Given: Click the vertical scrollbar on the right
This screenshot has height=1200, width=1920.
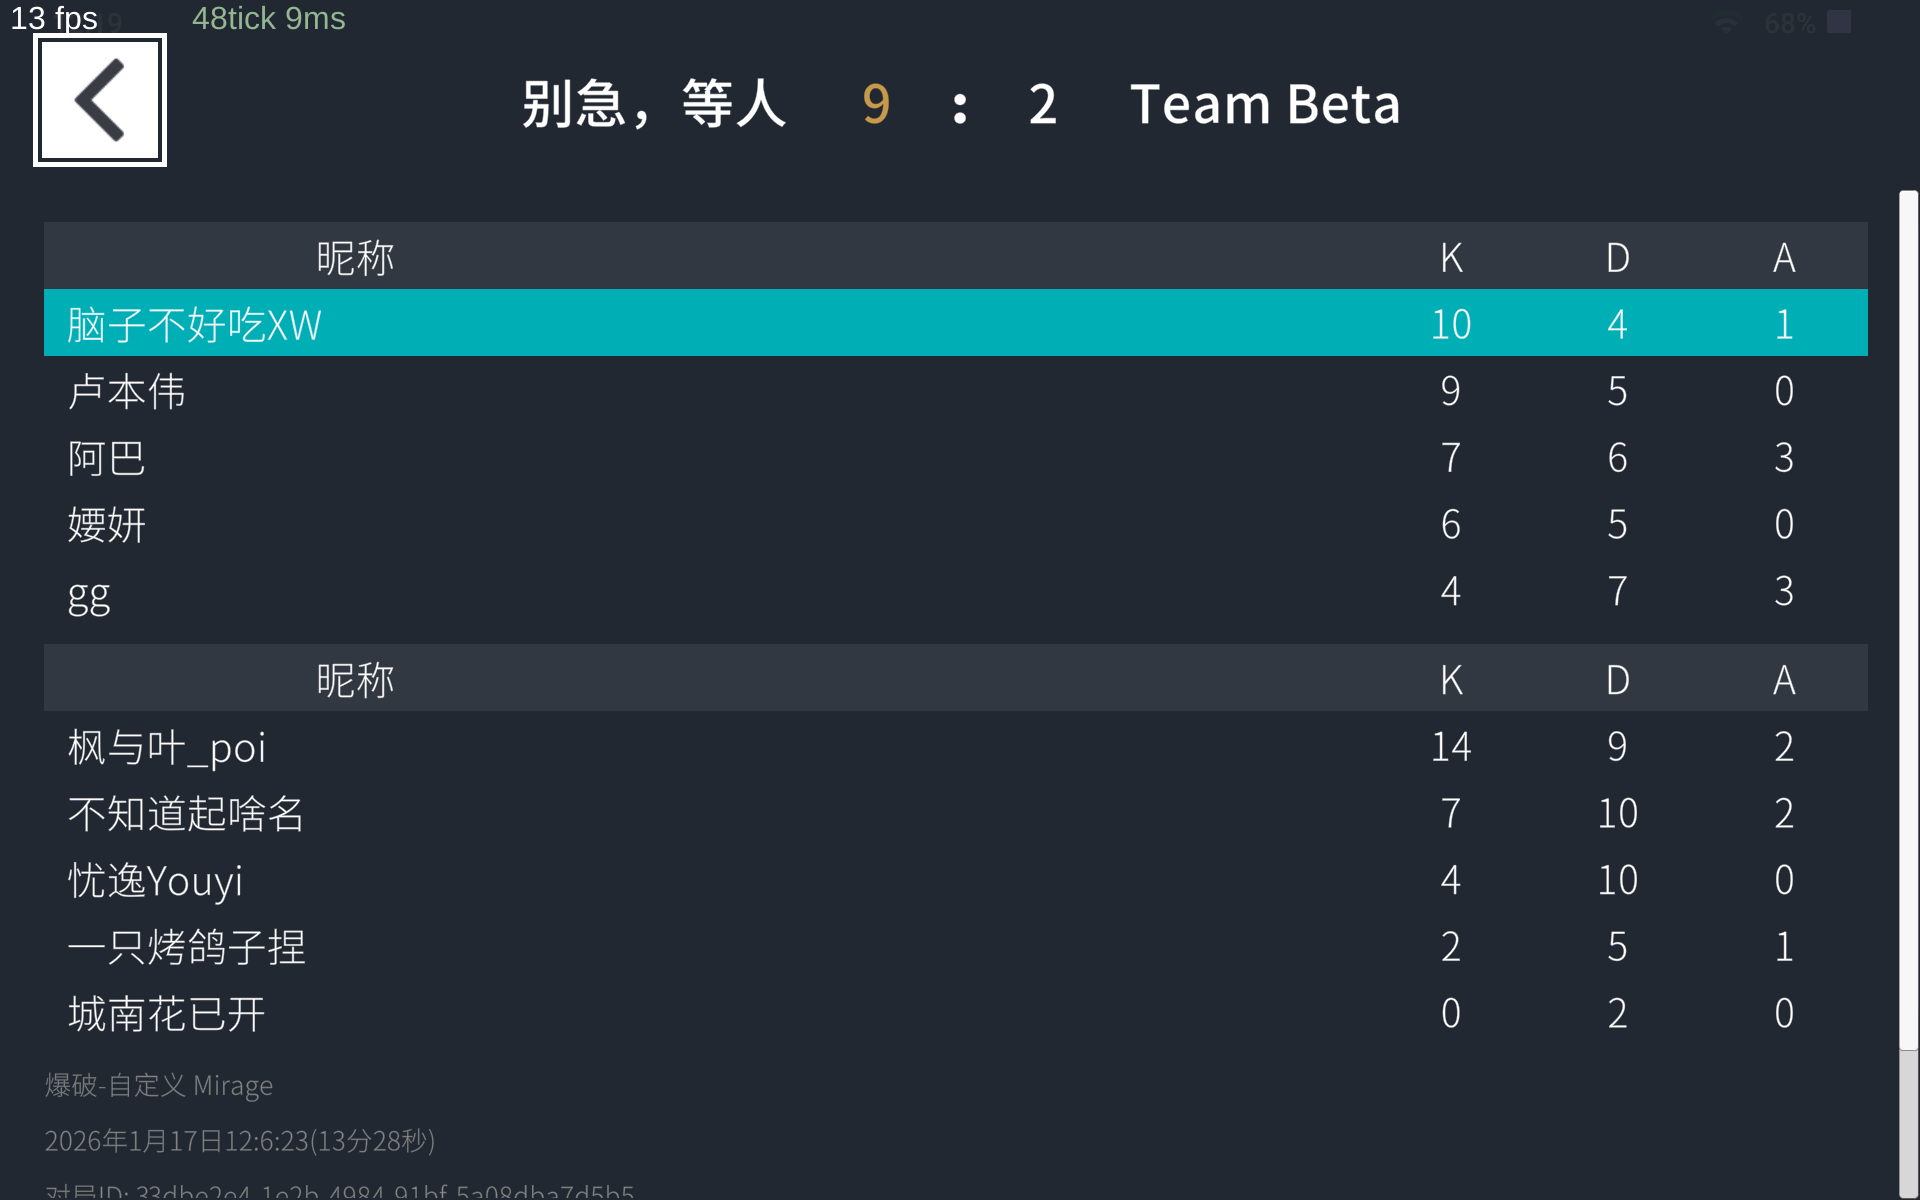Looking at the screenshot, I should click(x=1908, y=620).
